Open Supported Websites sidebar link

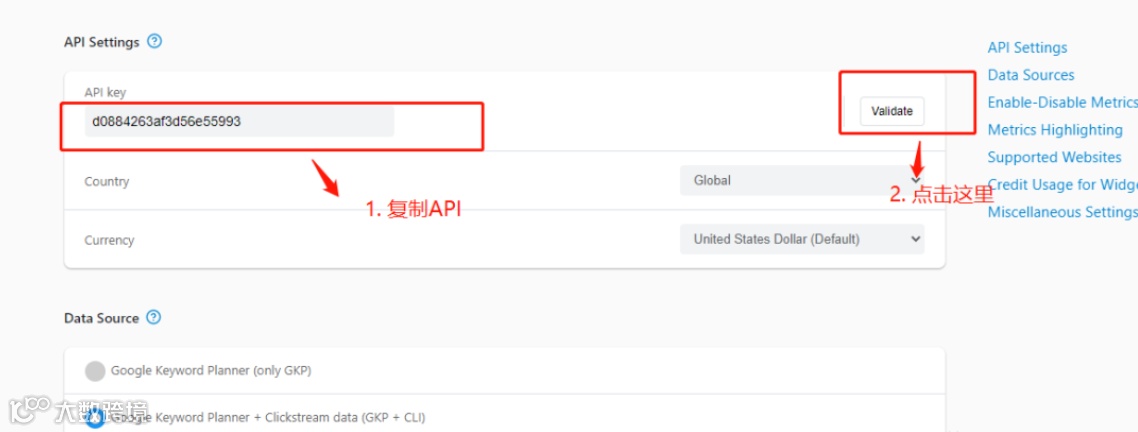tap(1054, 157)
